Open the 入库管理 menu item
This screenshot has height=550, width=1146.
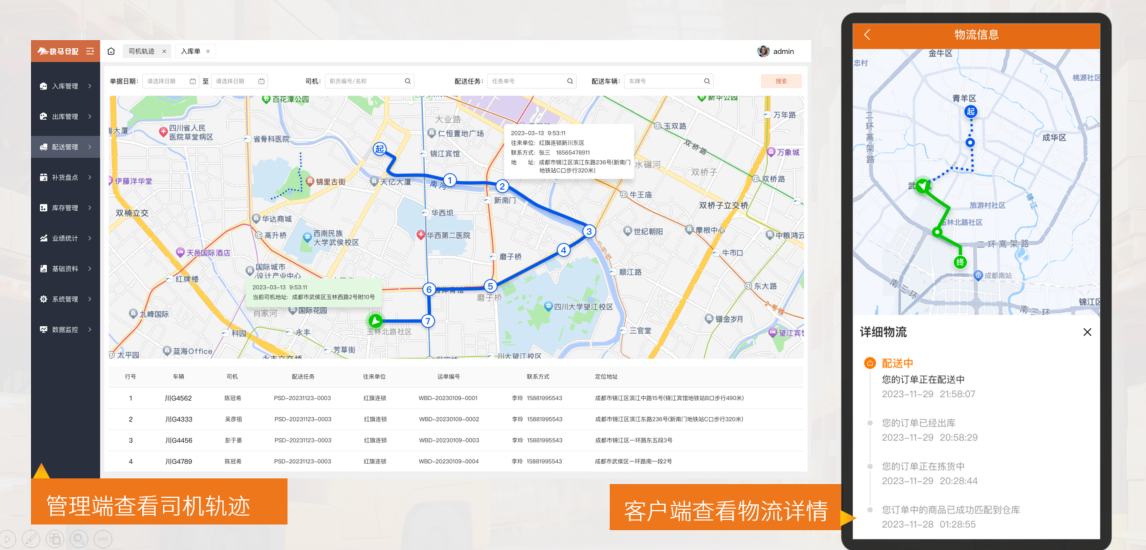pos(65,86)
